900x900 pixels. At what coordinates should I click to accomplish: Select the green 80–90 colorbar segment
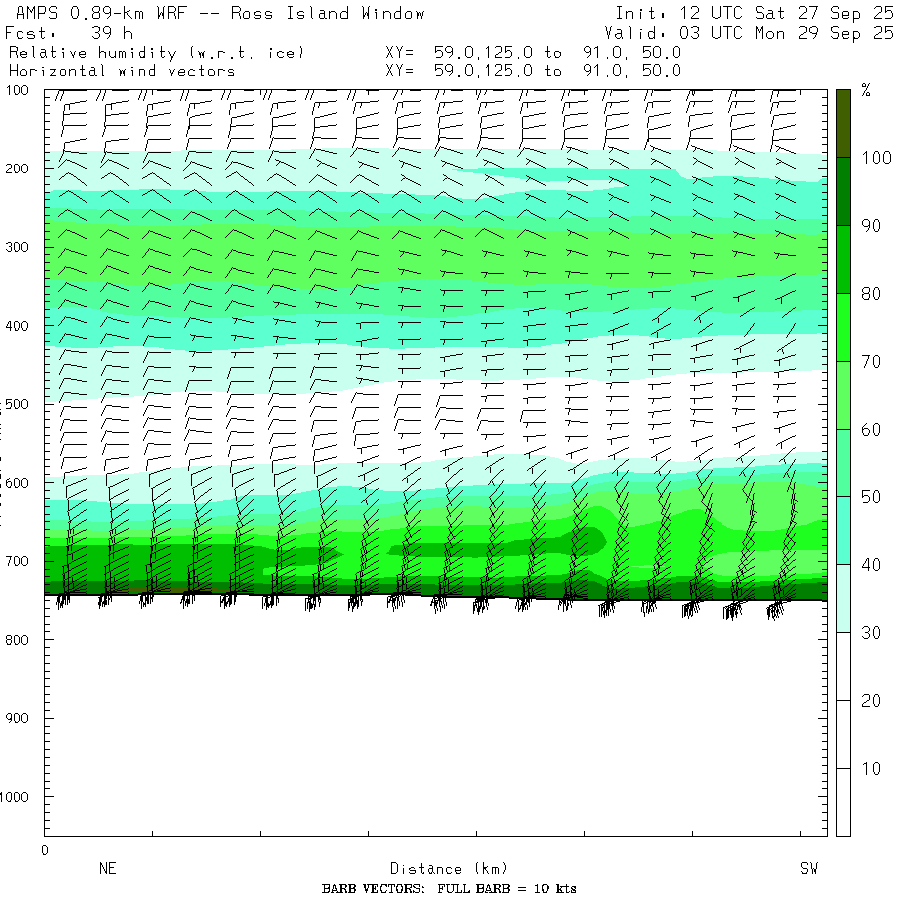(x=843, y=259)
